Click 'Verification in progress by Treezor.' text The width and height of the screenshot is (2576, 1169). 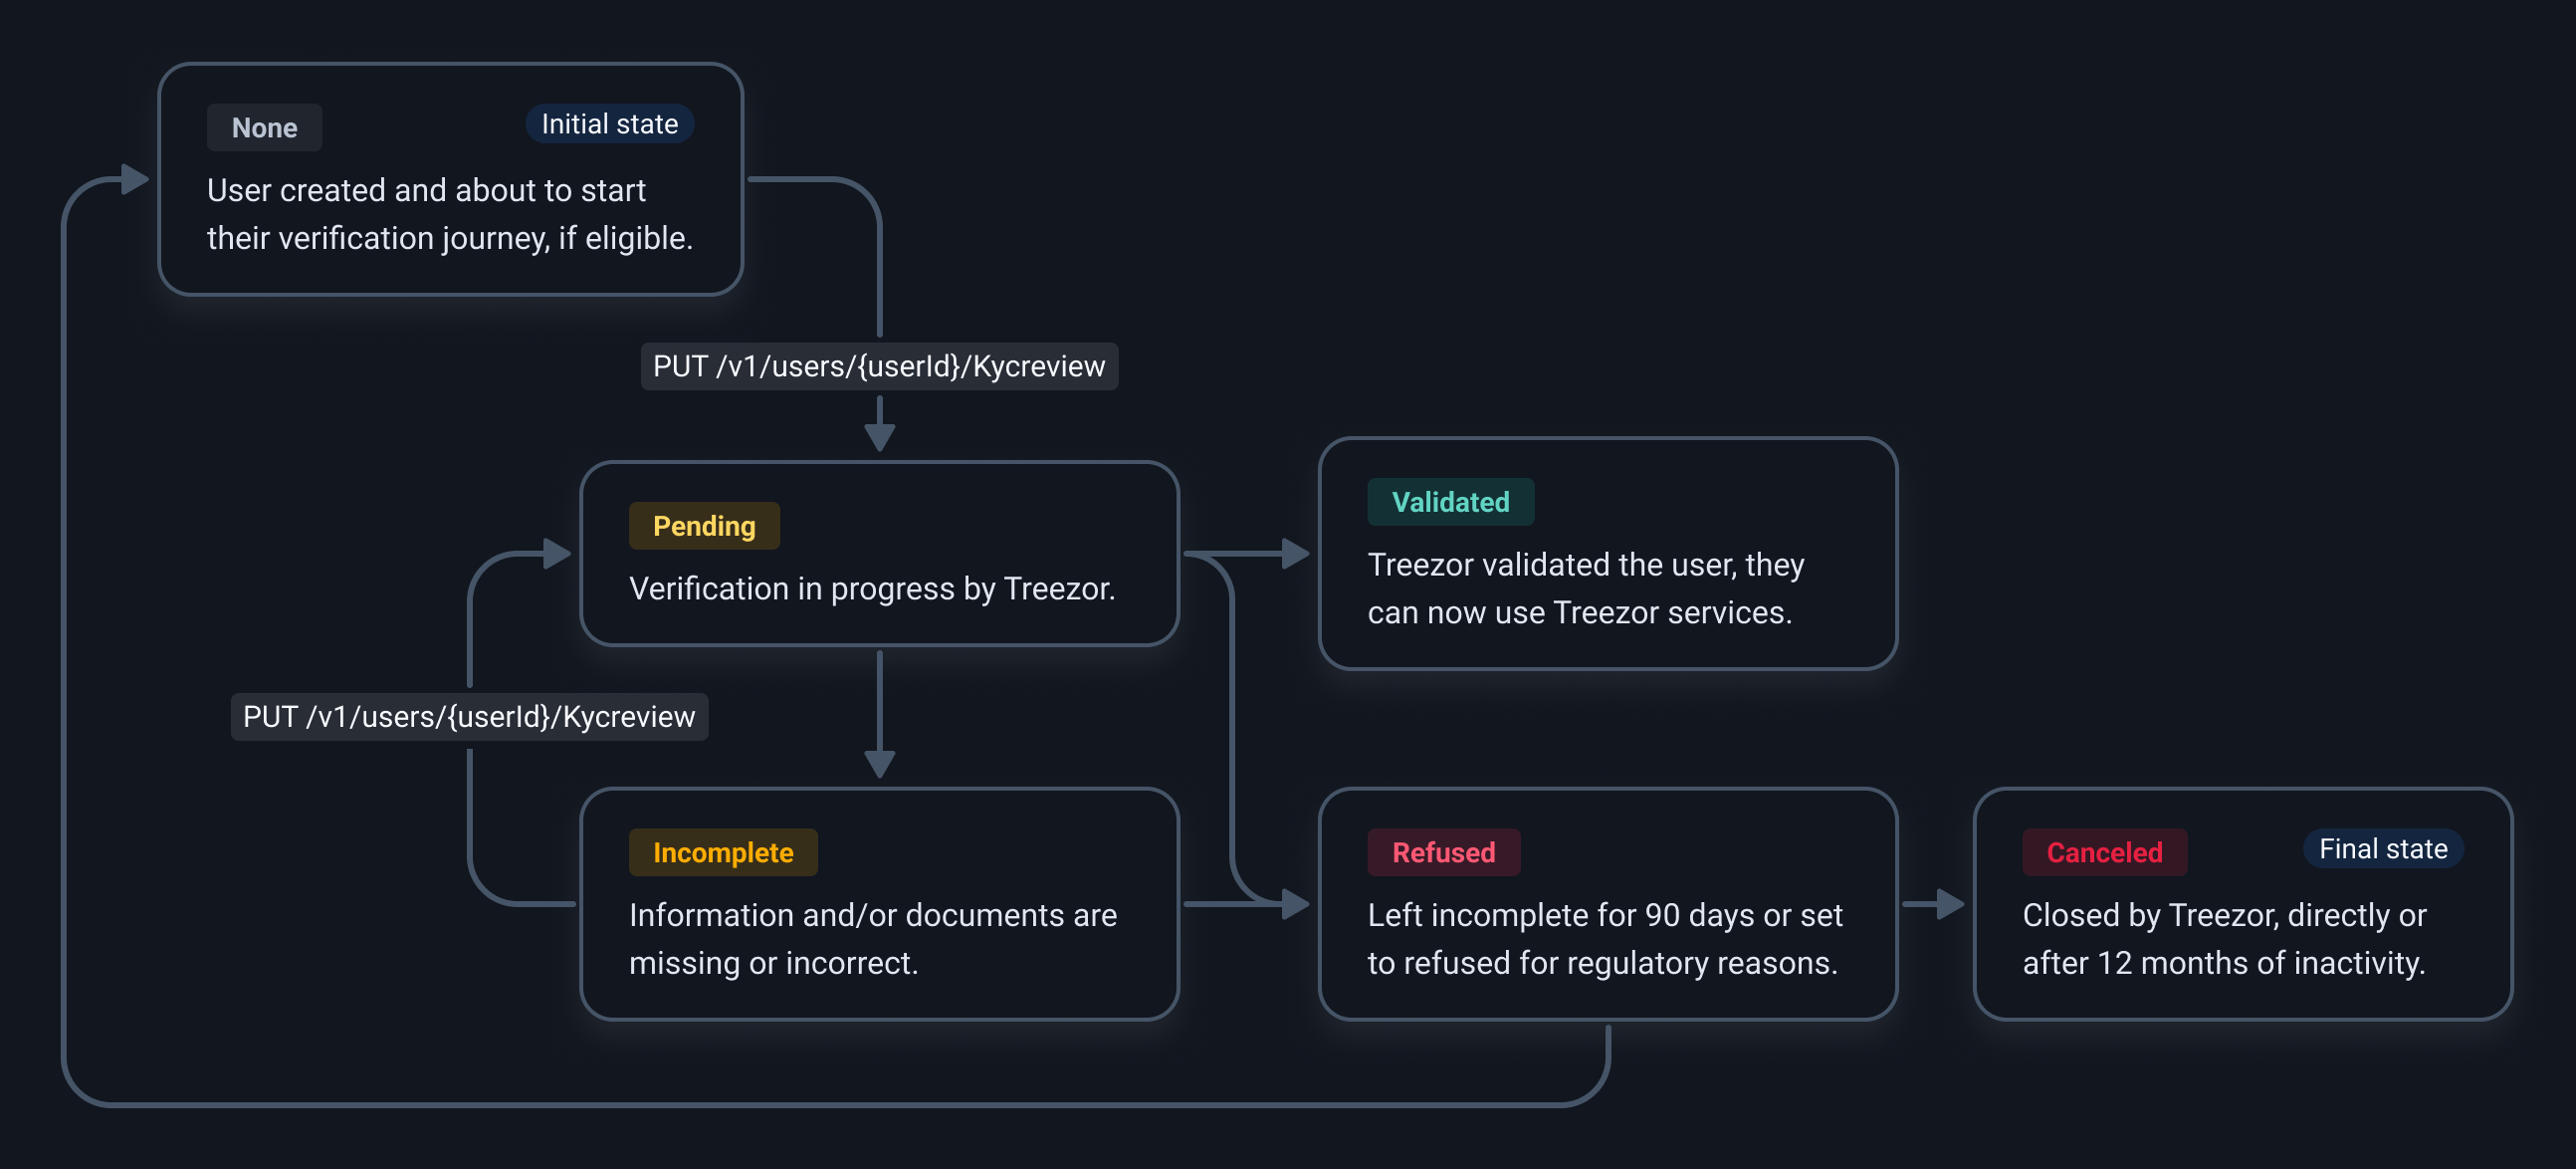click(x=872, y=588)
